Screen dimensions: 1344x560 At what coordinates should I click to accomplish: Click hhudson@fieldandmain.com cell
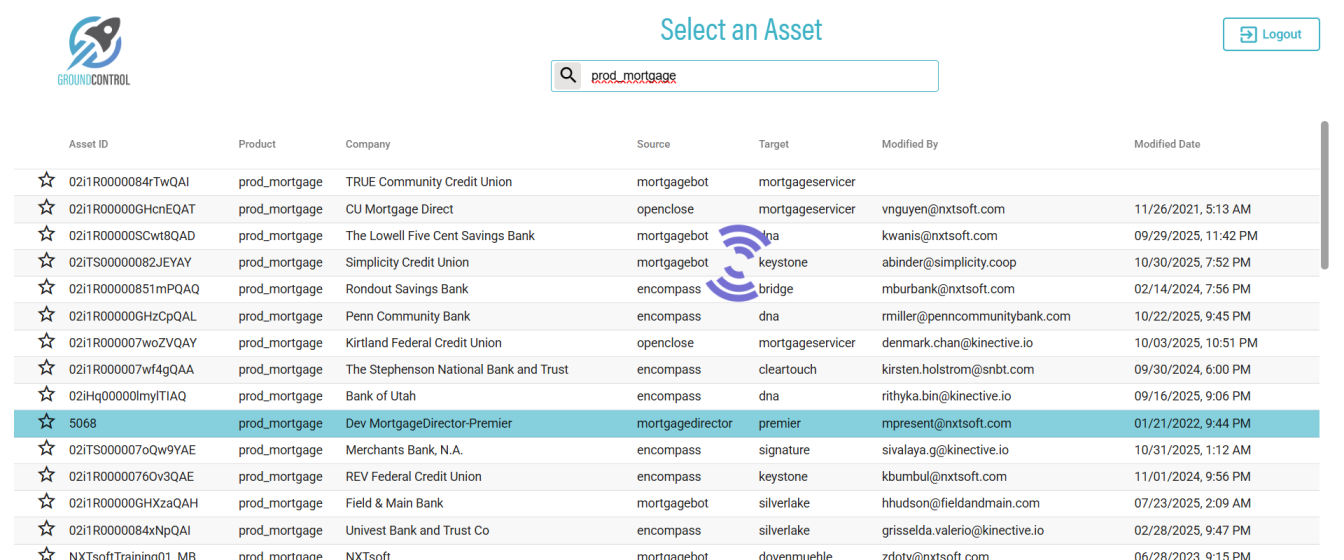point(961,503)
